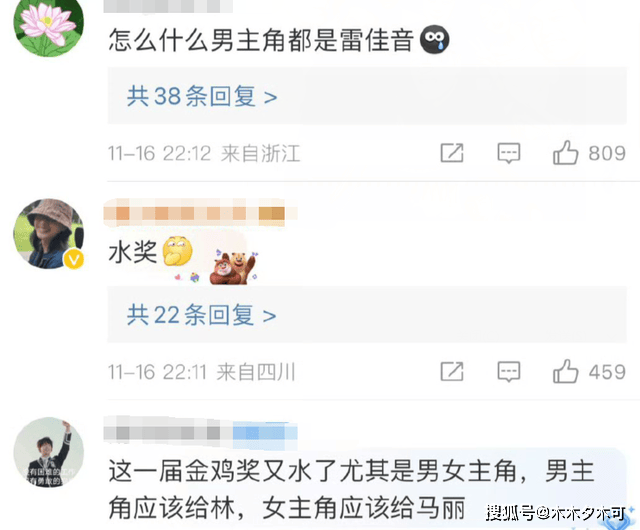Tap the bear sticker in 水奖 comment

(x=233, y=267)
